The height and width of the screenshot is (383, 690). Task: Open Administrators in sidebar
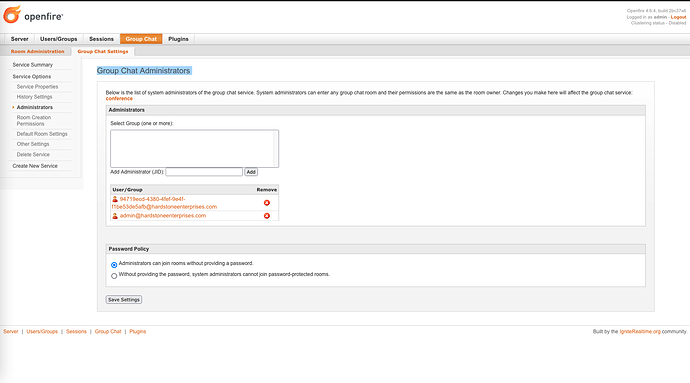pos(35,107)
